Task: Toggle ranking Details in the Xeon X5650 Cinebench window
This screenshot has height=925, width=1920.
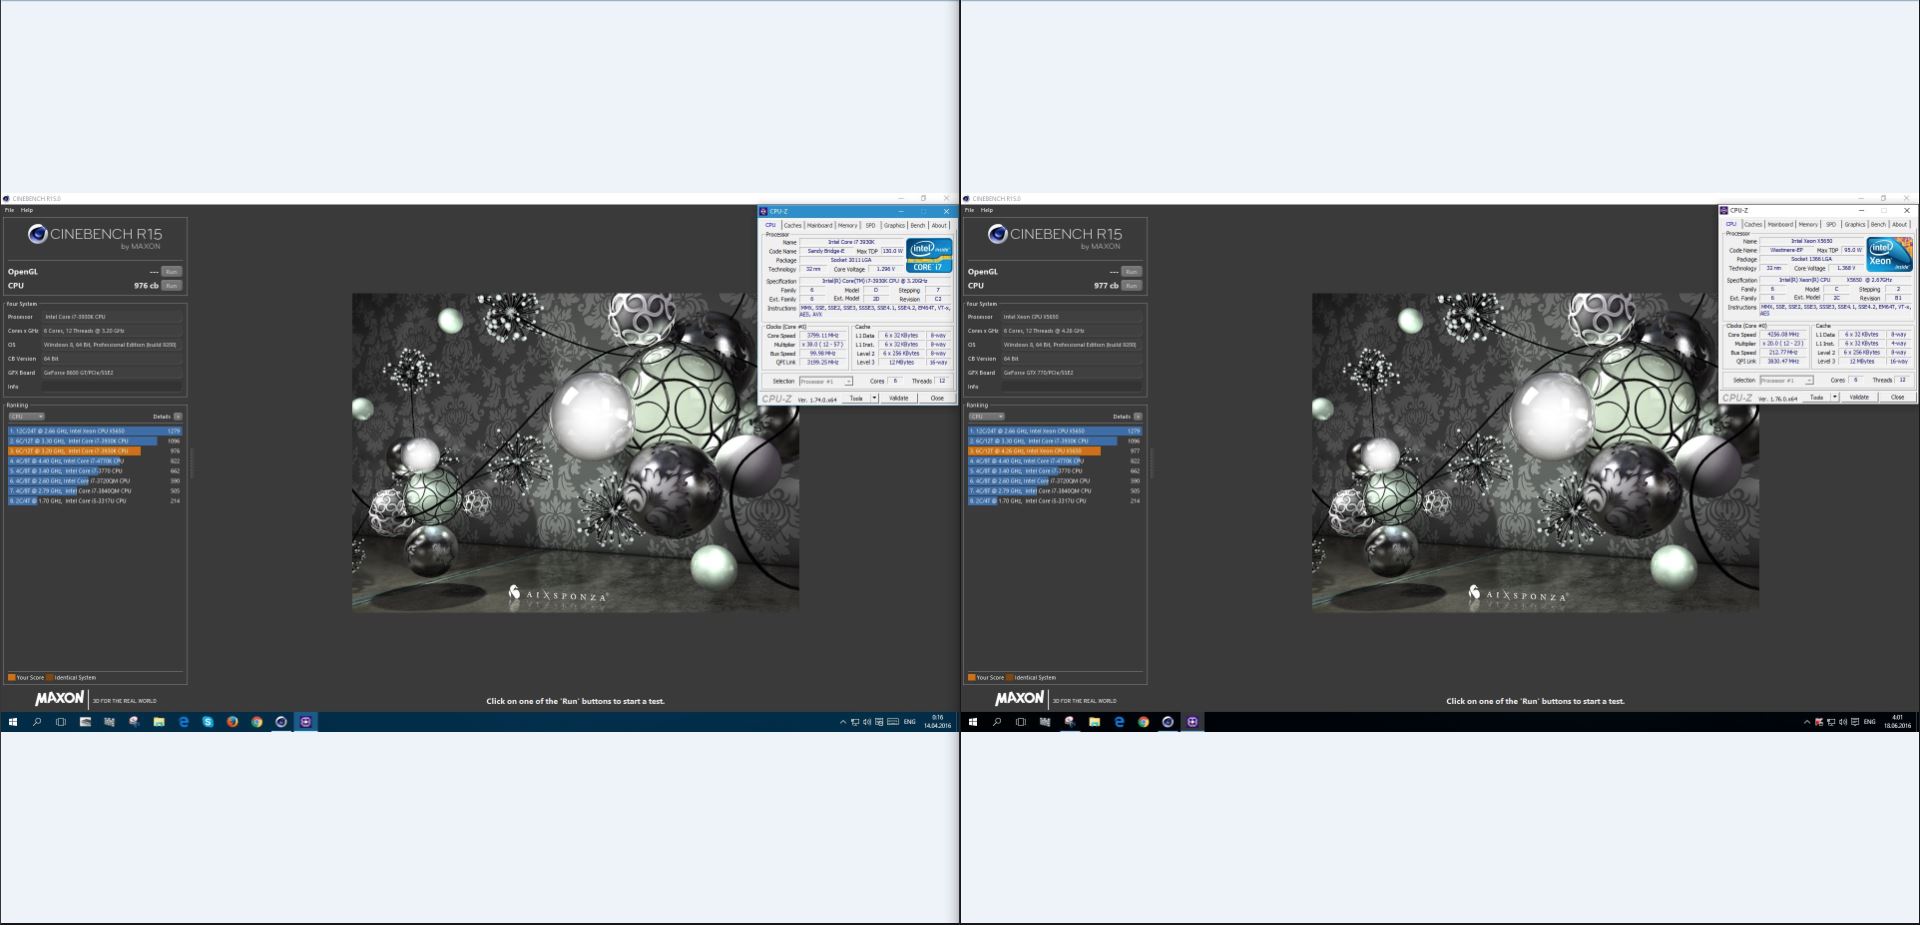Action: [1138, 416]
